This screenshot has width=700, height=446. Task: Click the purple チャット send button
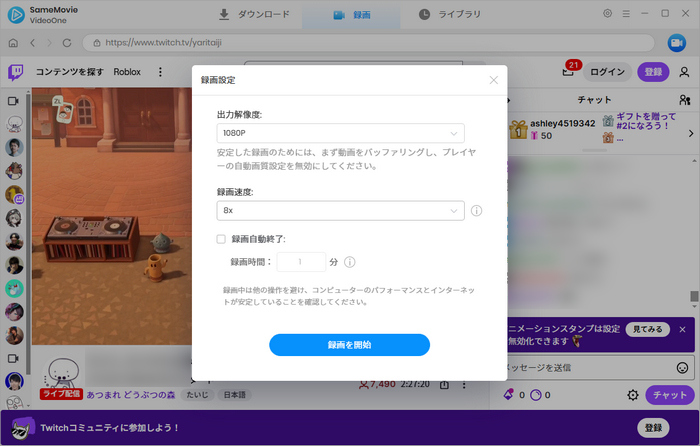pyautogui.click(x=670, y=395)
